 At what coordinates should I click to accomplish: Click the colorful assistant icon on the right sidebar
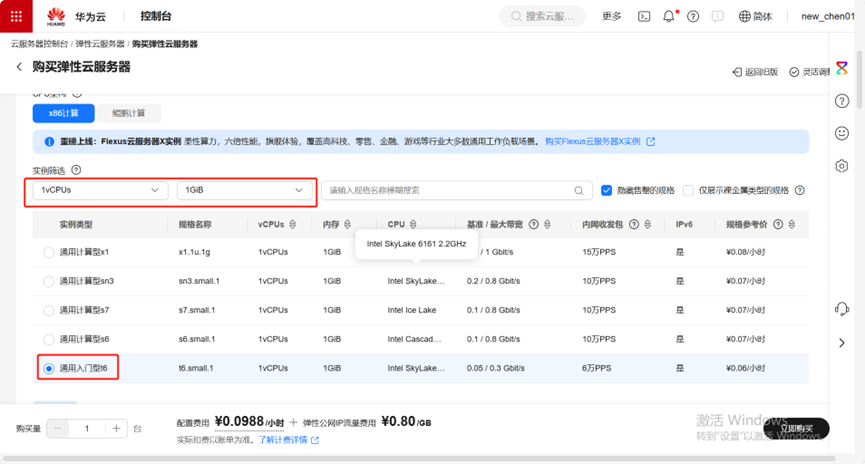click(841, 68)
